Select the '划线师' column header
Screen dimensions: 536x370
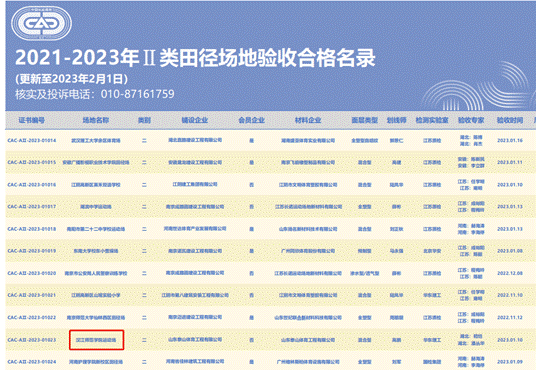coord(397,120)
